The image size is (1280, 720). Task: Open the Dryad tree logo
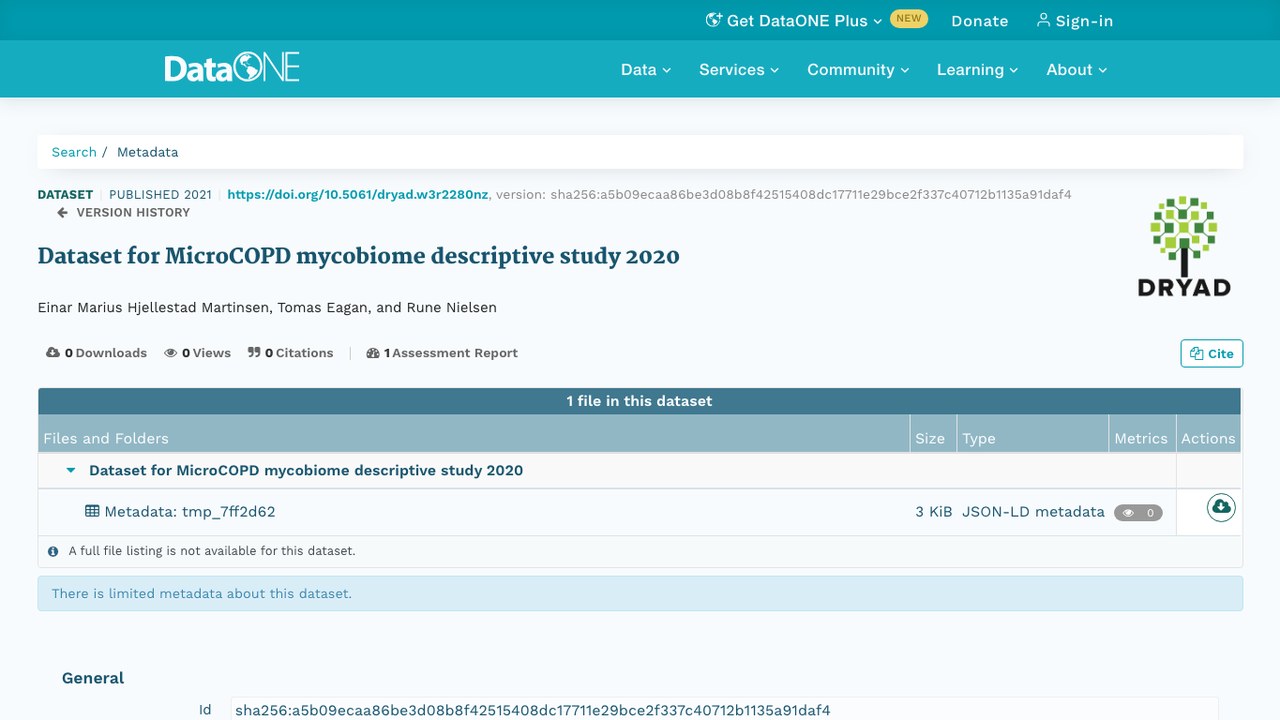[1184, 247]
